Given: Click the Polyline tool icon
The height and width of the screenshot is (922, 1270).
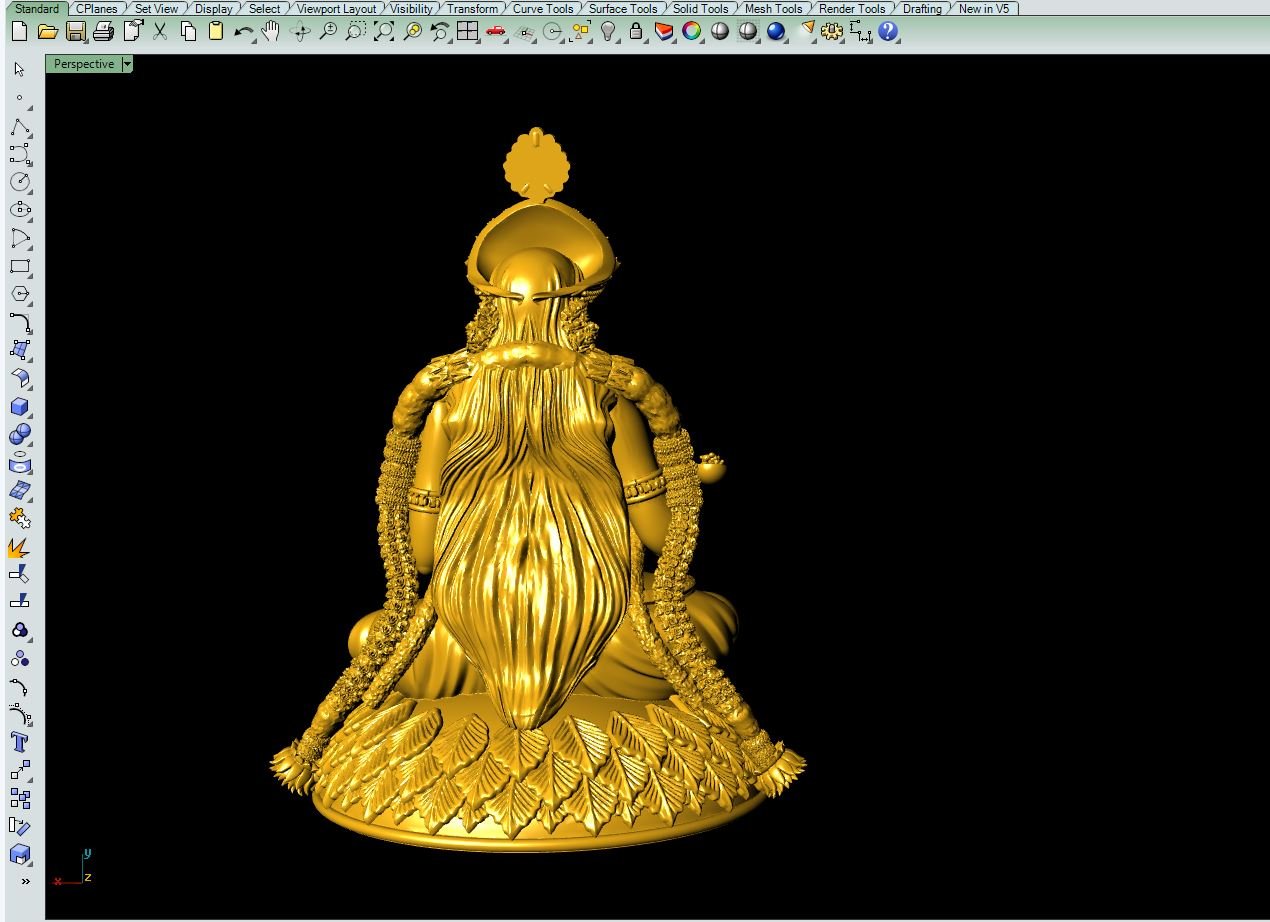Looking at the screenshot, I should coord(19,127).
